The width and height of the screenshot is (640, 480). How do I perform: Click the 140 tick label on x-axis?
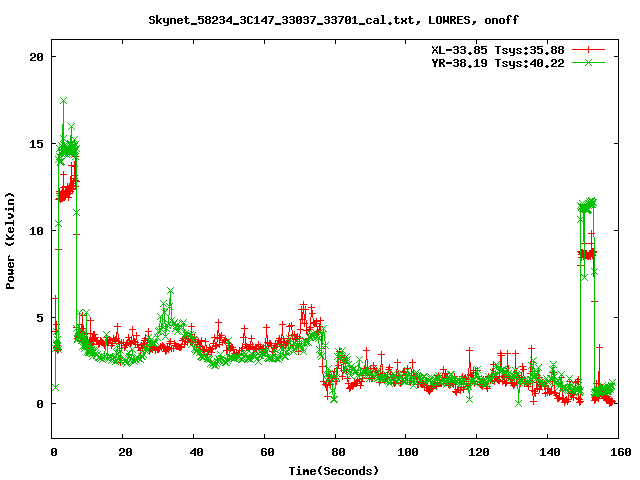click(548, 452)
